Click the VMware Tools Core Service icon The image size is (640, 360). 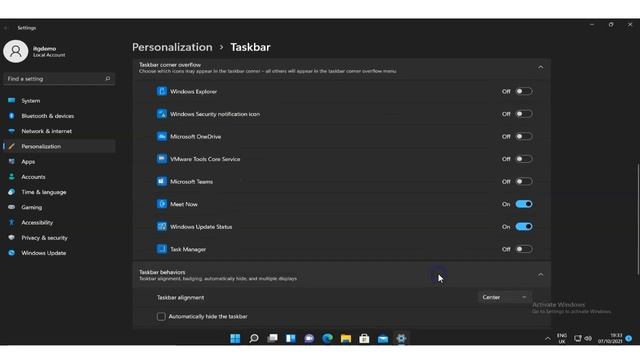click(162, 159)
